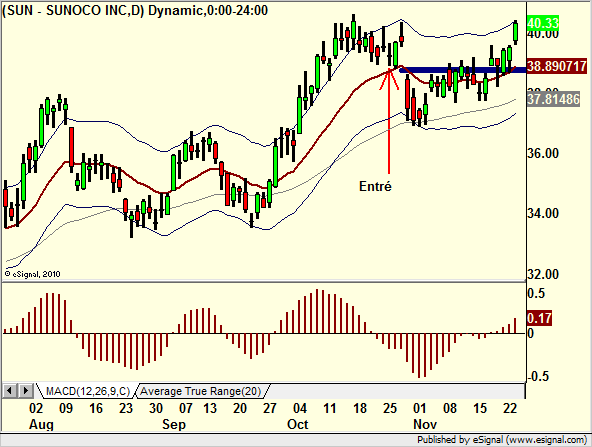Click the 25 date label on time axis
592x447 pixels.
(390, 408)
